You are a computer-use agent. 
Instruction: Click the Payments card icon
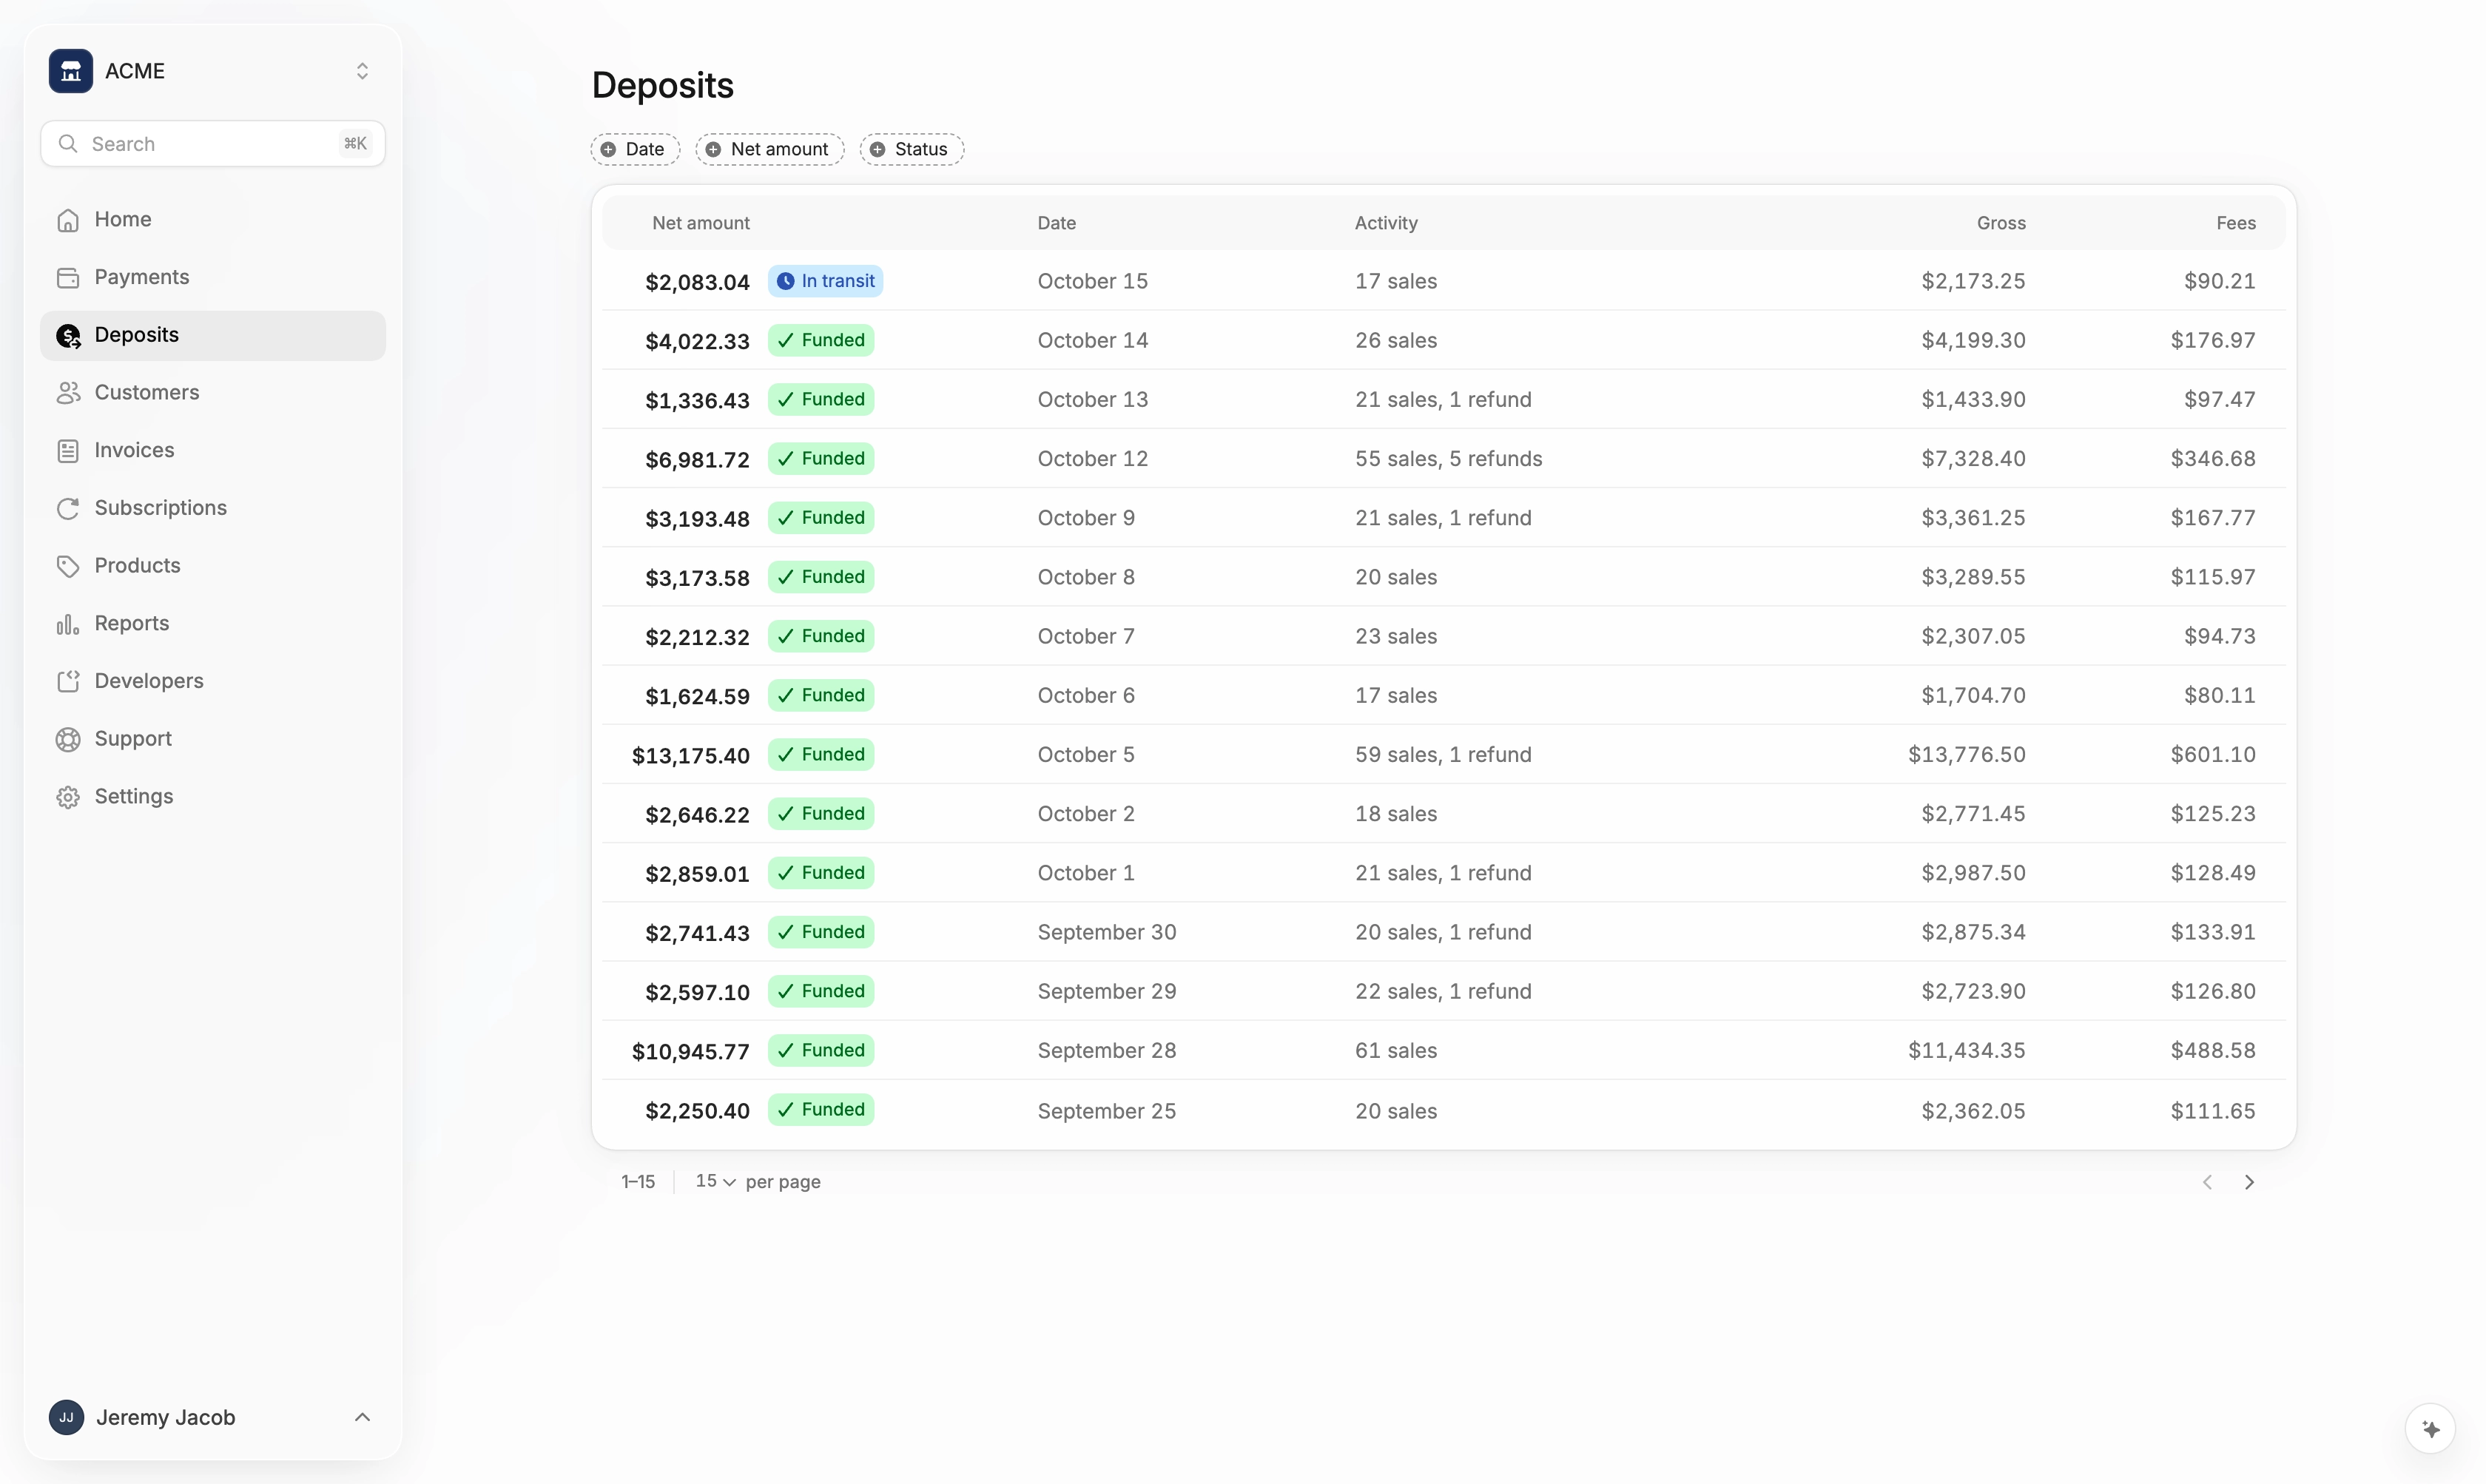pos(68,278)
